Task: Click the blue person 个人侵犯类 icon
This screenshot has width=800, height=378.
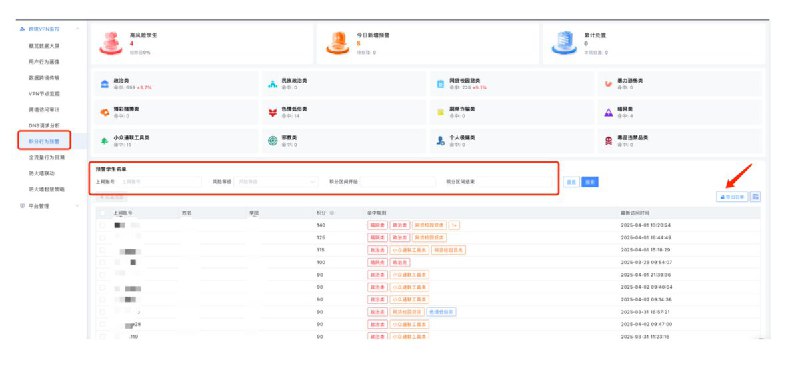Action: [440, 141]
